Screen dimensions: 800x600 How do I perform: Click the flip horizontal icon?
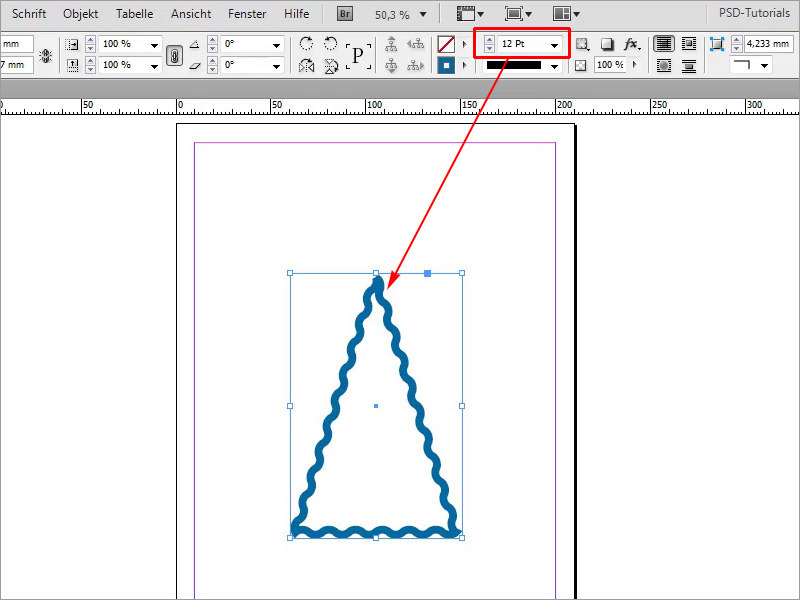coord(305,65)
